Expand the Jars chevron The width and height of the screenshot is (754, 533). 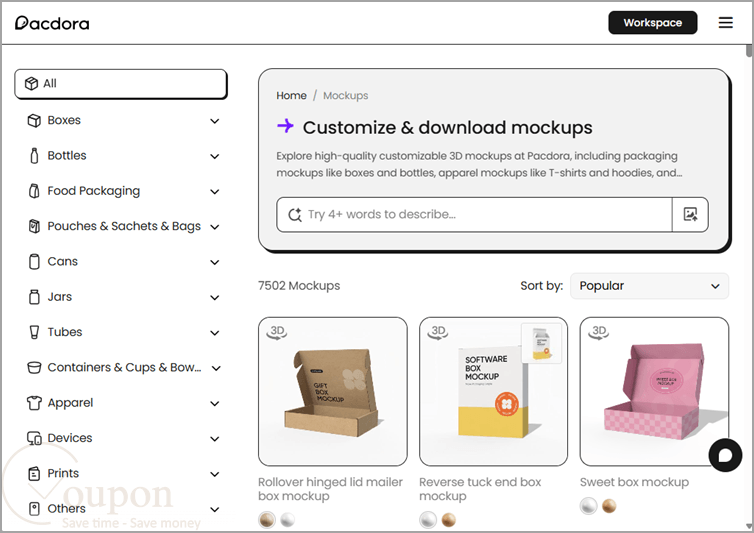point(214,298)
